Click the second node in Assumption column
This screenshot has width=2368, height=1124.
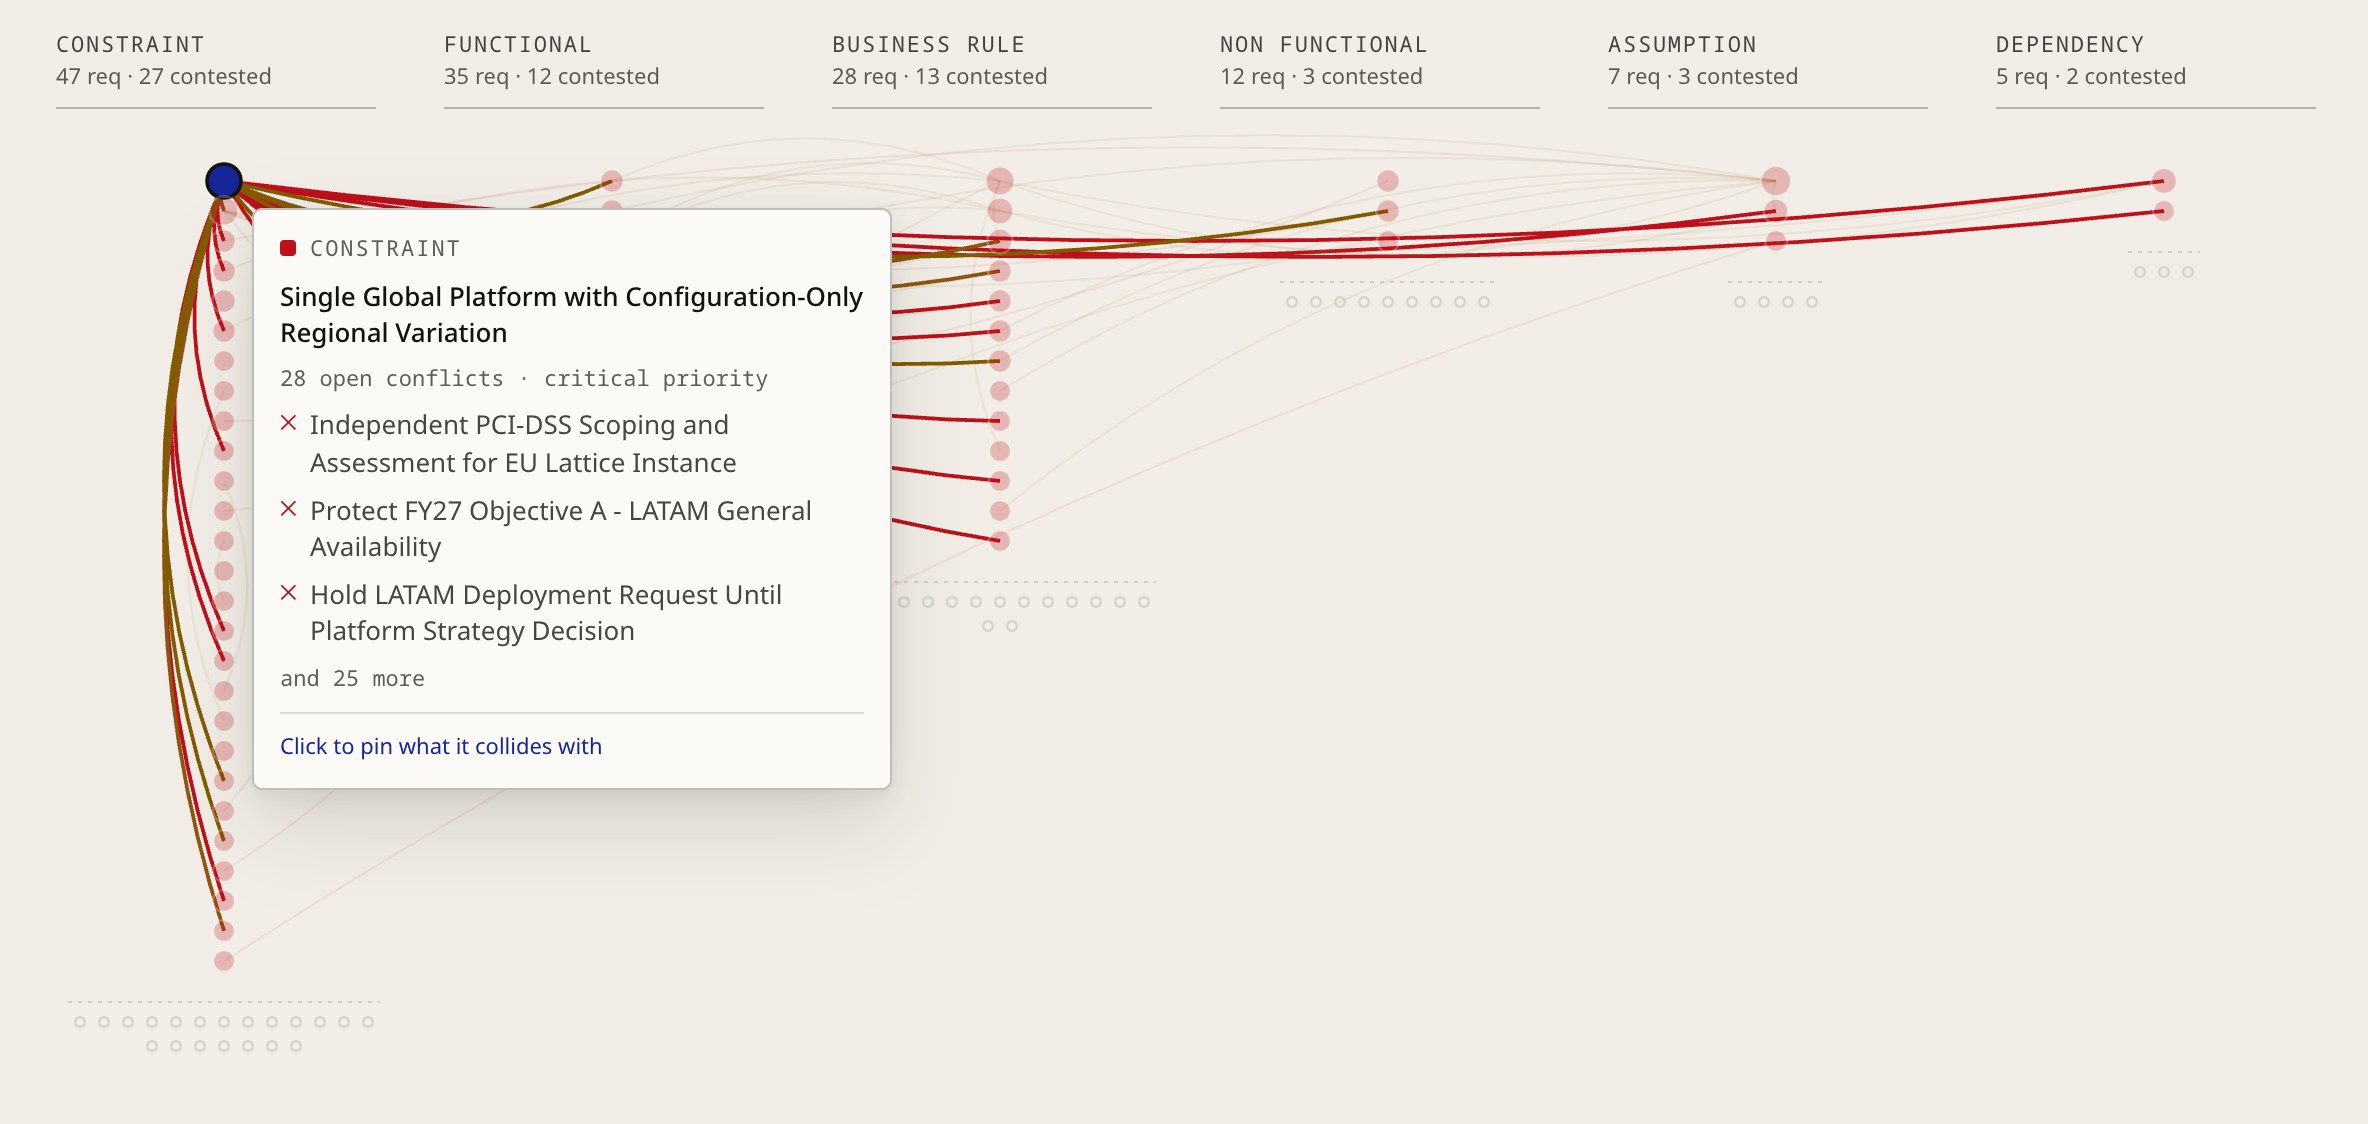pos(1776,211)
